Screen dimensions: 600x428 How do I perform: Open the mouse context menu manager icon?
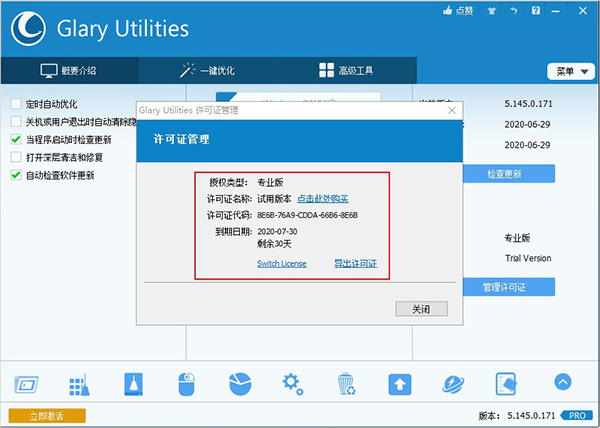click(186, 384)
